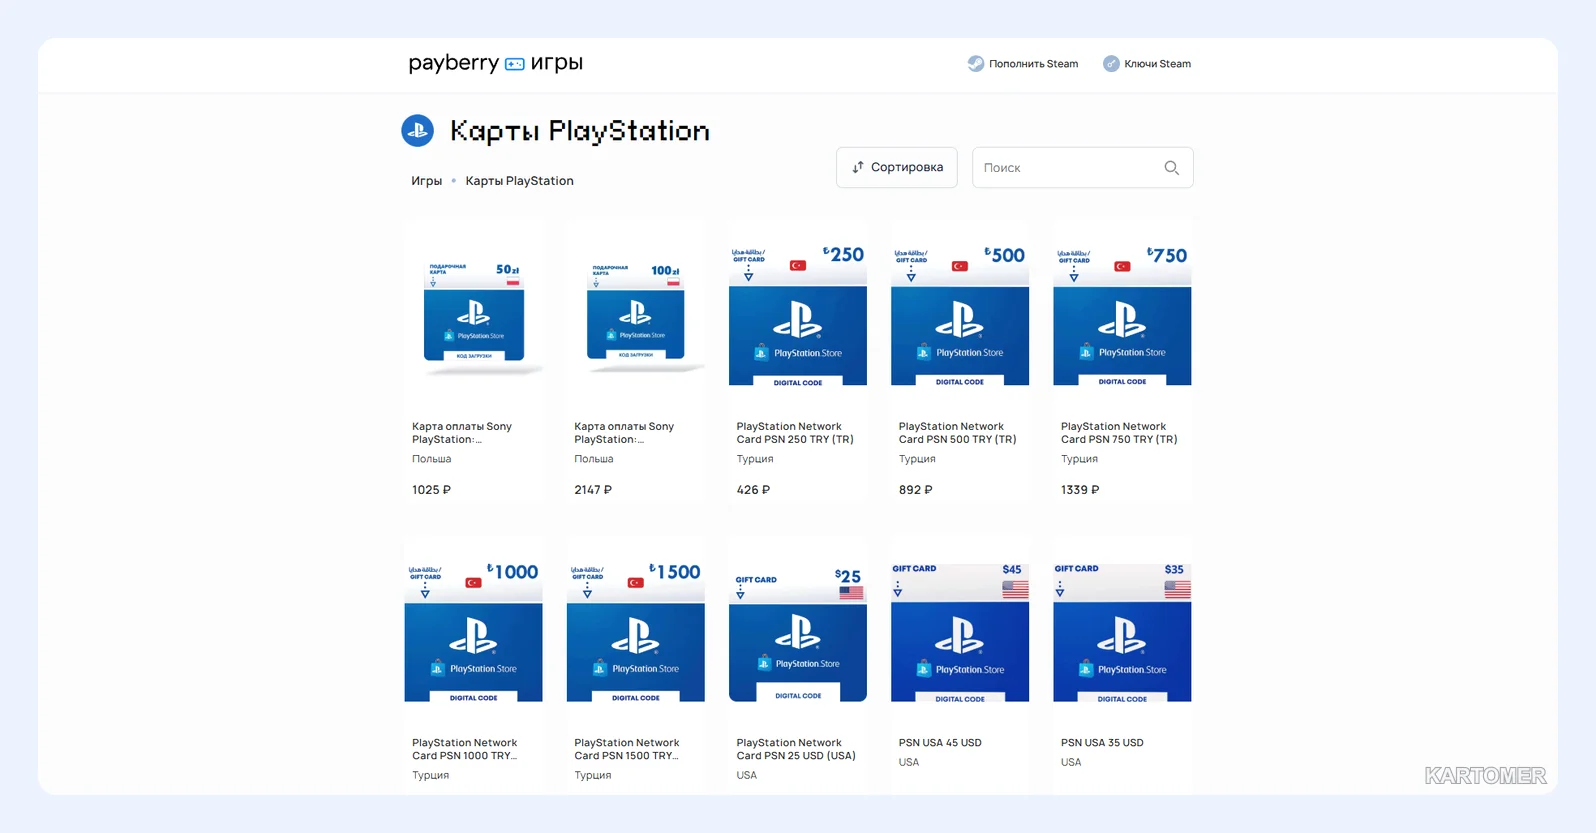Screen dimensions: 1596x833
Task: Click the Карты PlayStation page heading
Action: coord(580,131)
